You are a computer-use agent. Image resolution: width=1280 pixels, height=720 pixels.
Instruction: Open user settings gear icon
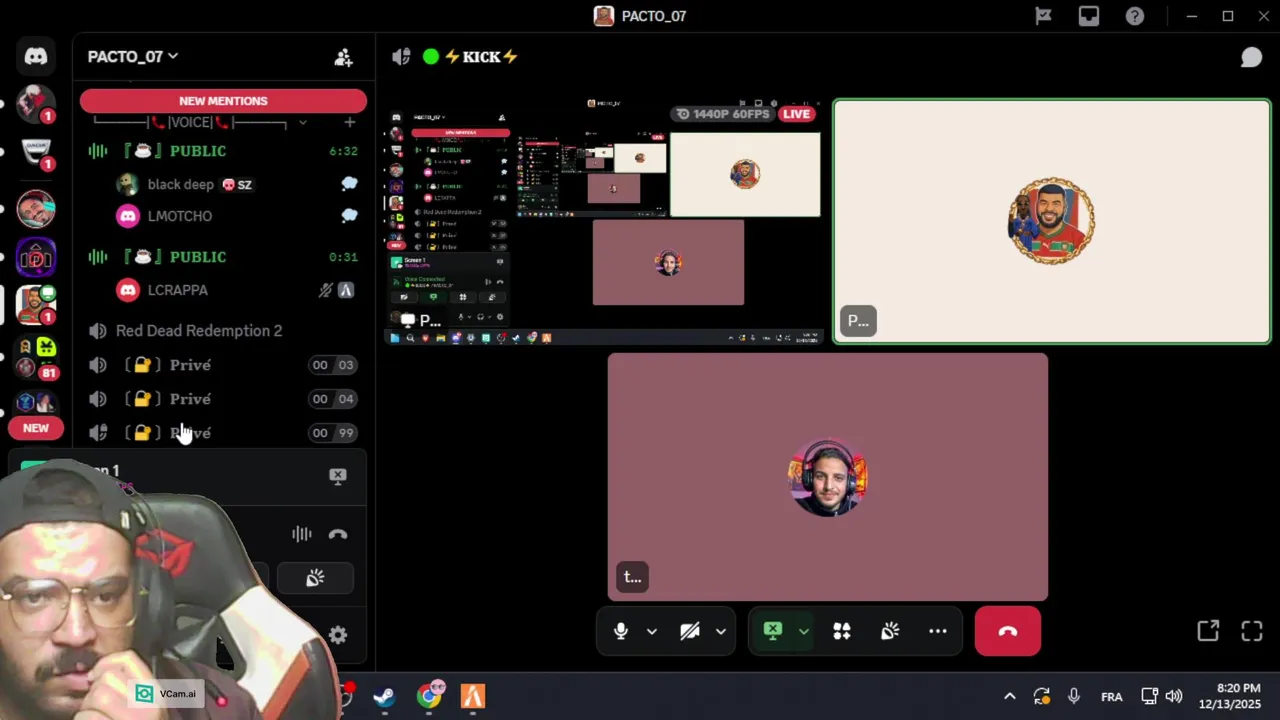click(x=338, y=635)
